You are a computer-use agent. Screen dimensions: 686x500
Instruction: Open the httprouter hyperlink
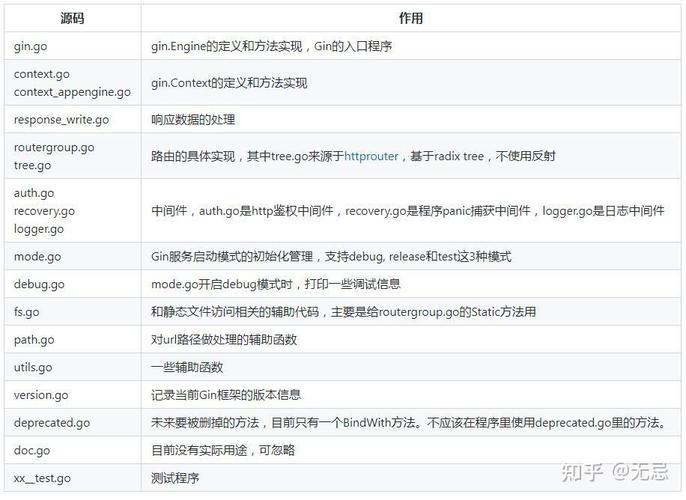click(x=371, y=156)
